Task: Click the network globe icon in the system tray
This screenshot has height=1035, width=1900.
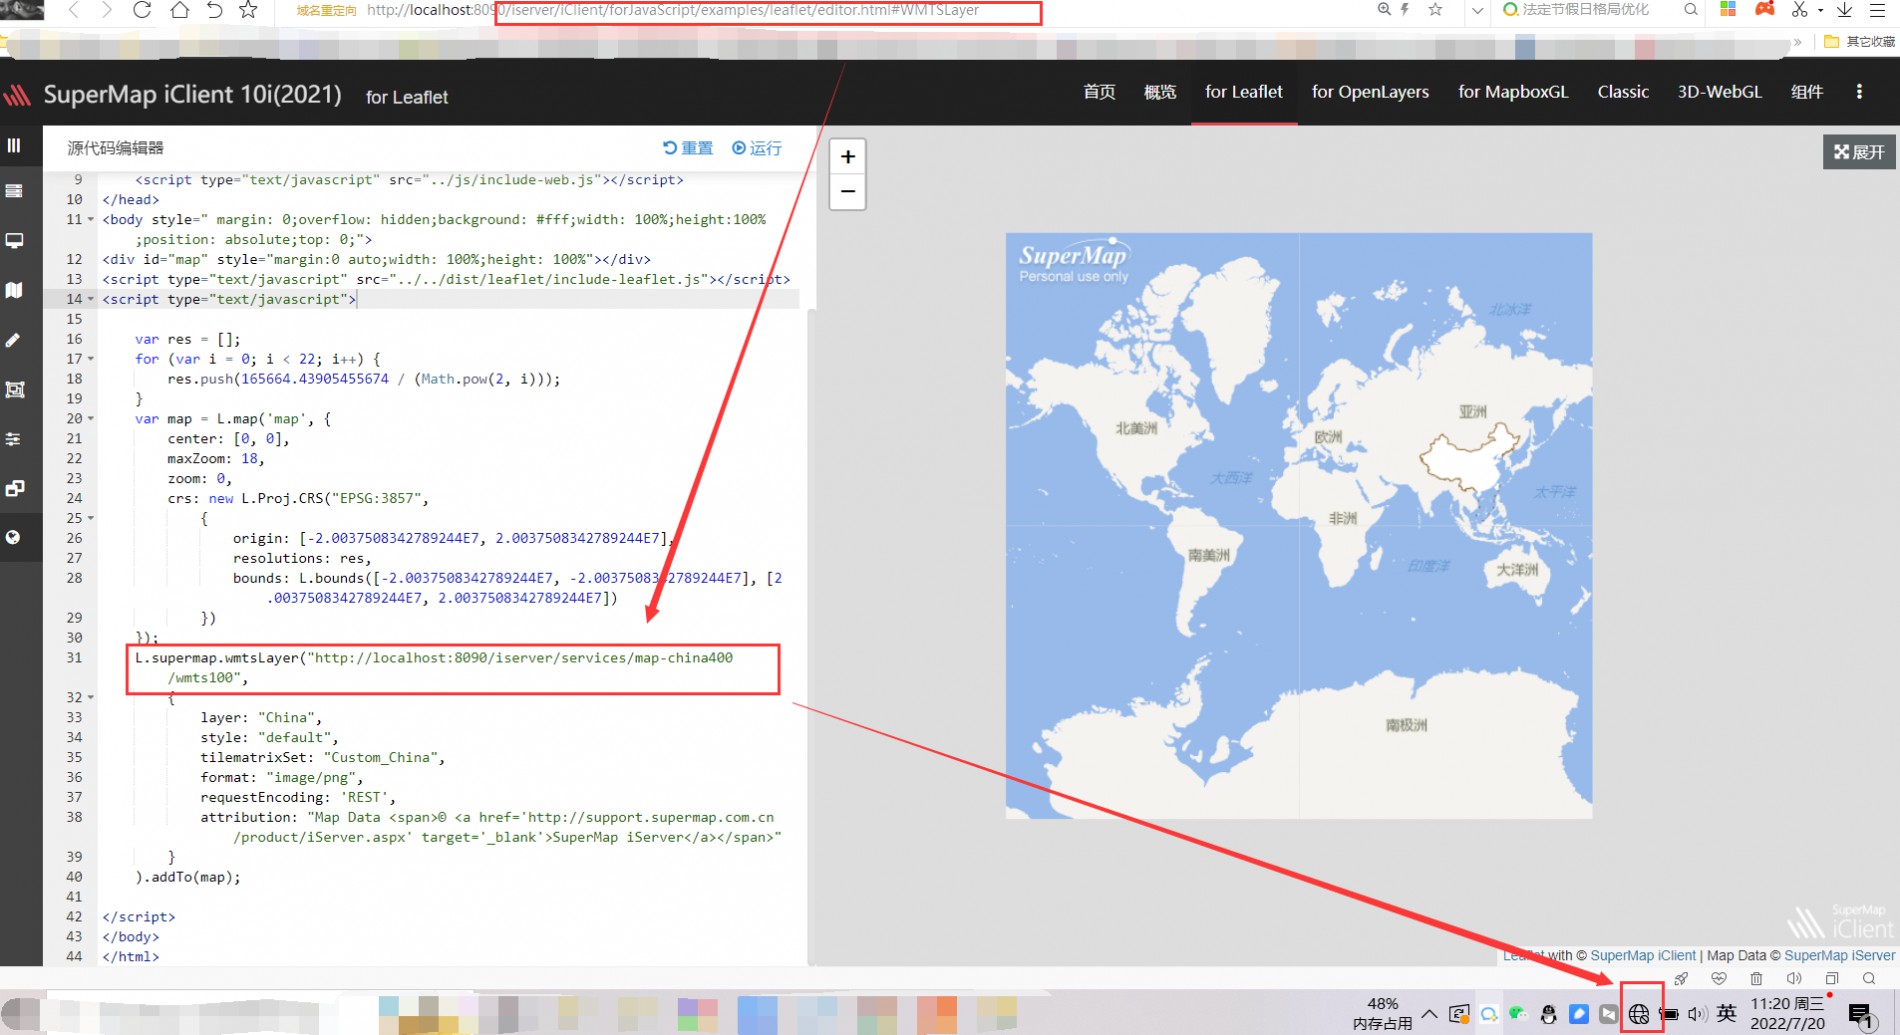Action: [x=1638, y=1014]
